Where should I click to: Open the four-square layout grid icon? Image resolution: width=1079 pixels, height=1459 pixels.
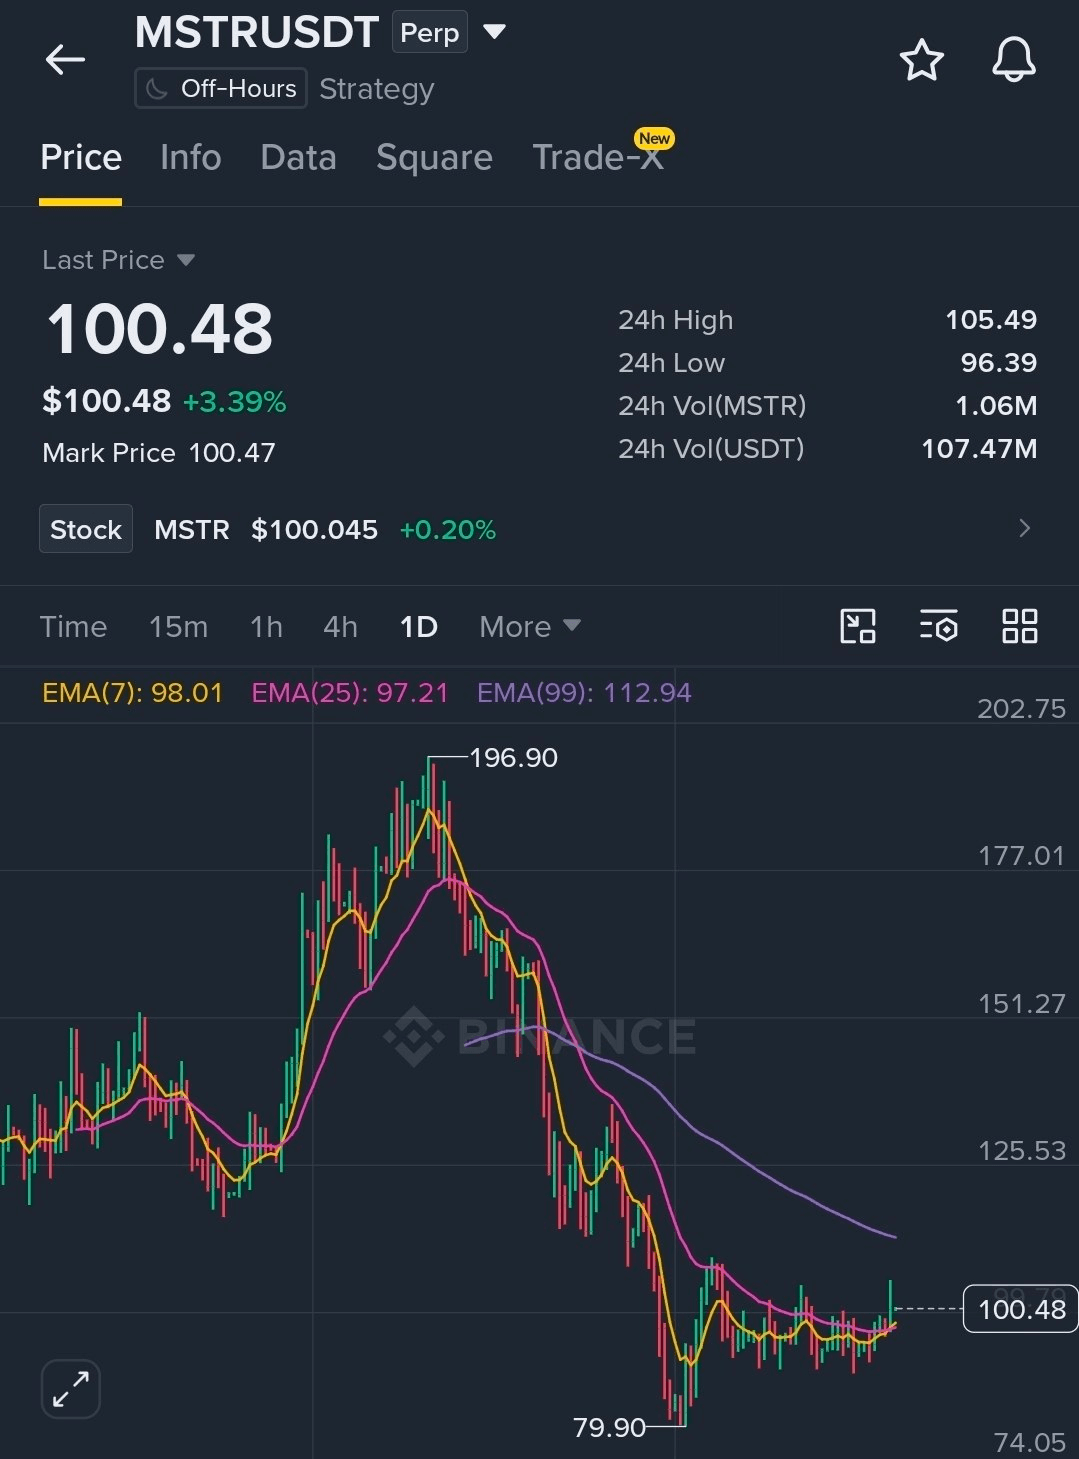(1019, 626)
